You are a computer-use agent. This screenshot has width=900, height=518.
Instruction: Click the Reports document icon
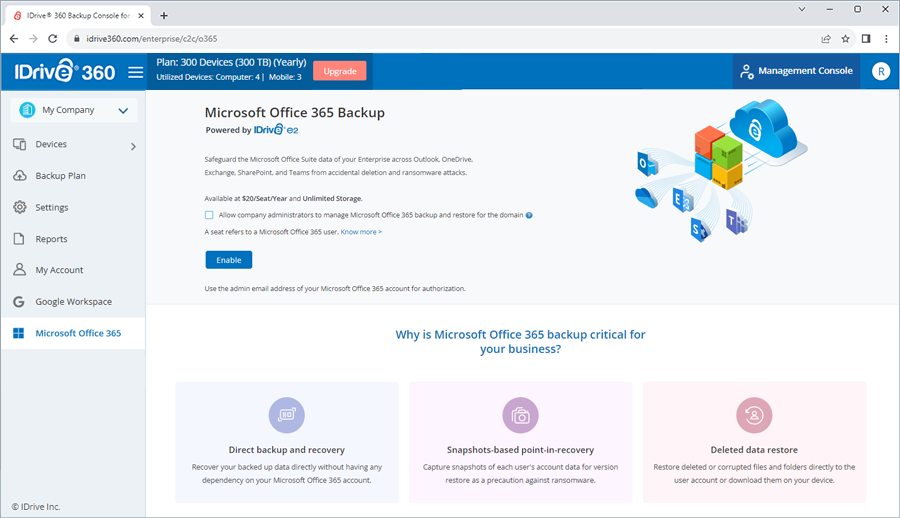[x=19, y=239]
